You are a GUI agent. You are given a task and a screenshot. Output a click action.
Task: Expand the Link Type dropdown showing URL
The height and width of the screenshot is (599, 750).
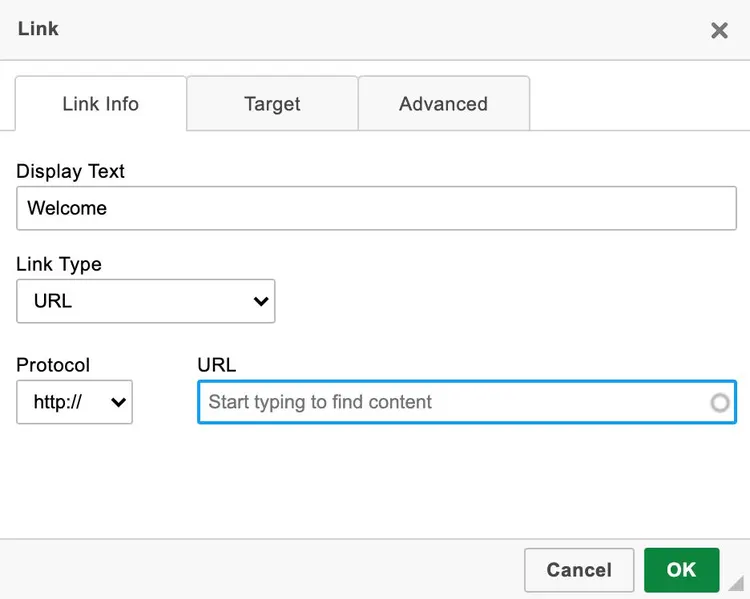pyautogui.click(x=145, y=301)
